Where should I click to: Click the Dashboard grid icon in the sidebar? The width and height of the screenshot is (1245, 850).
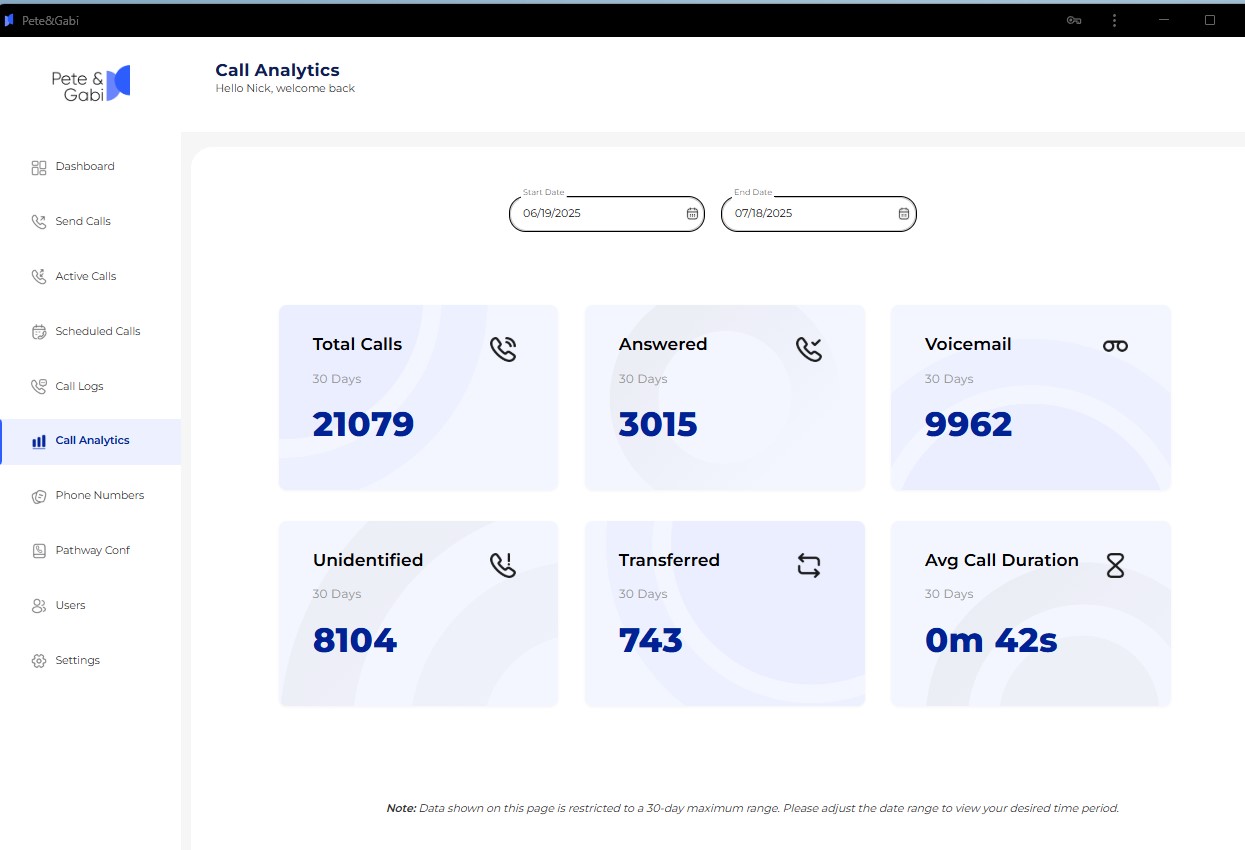tap(39, 167)
